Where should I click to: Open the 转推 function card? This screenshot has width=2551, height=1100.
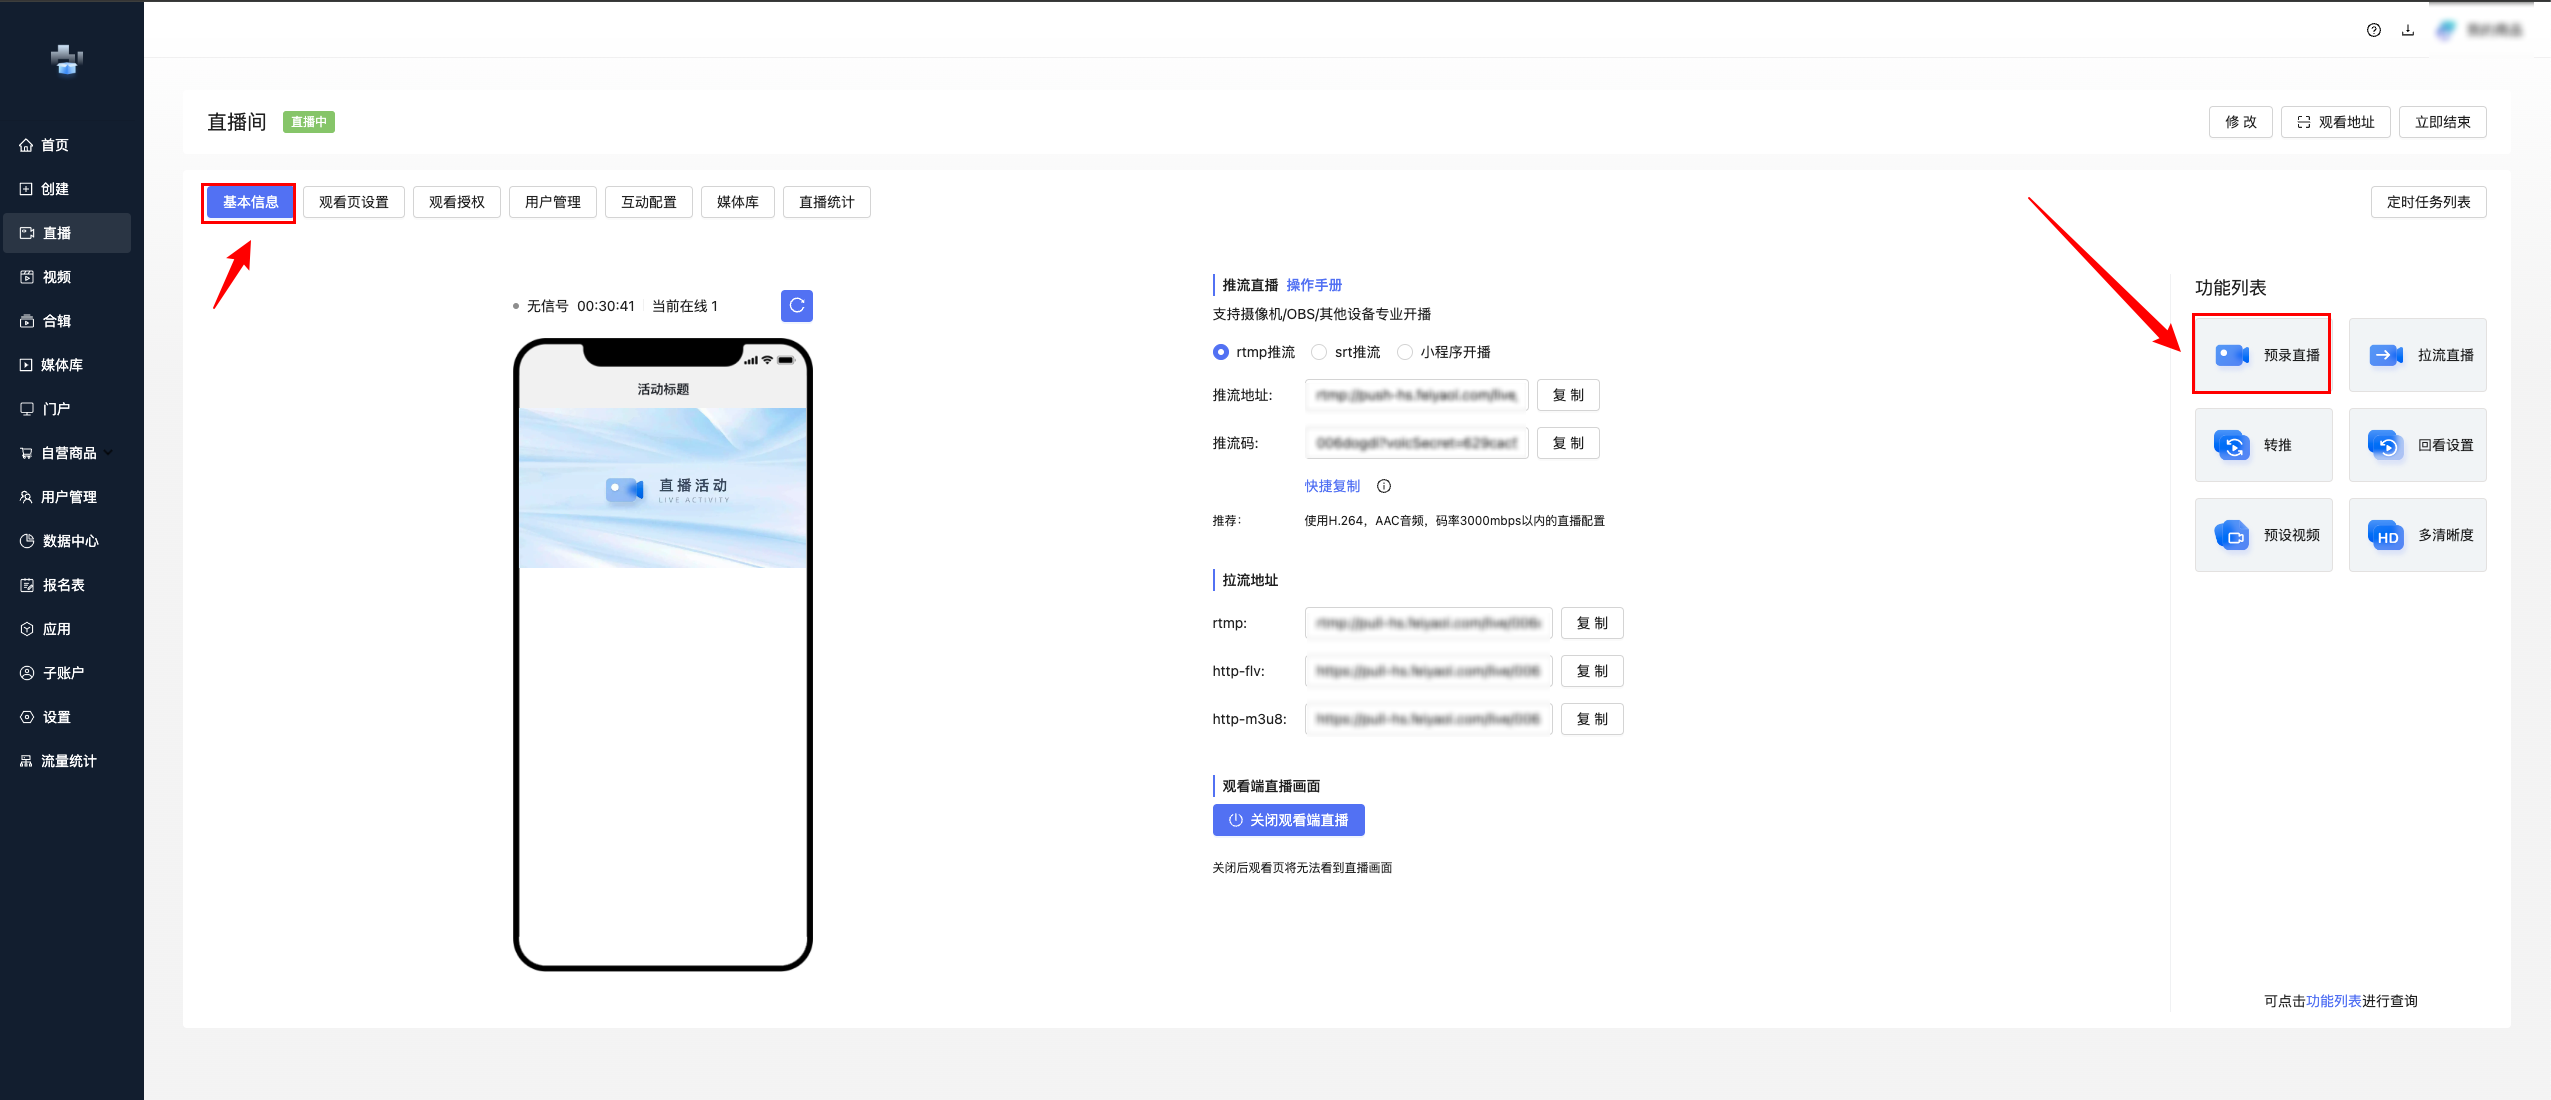pyautogui.click(x=2262, y=445)
